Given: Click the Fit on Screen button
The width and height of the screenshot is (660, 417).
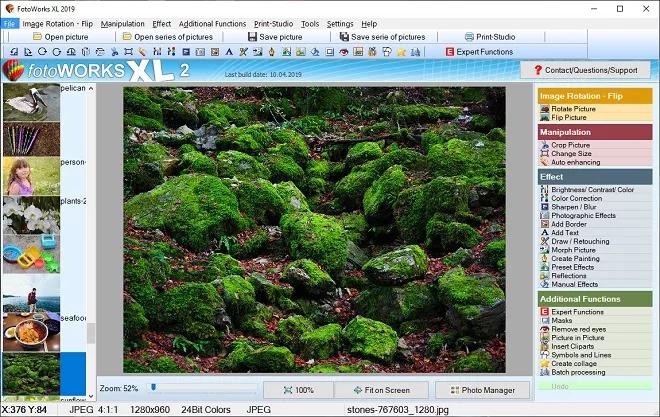Looking at the screenshot, I should click(381, 390).
